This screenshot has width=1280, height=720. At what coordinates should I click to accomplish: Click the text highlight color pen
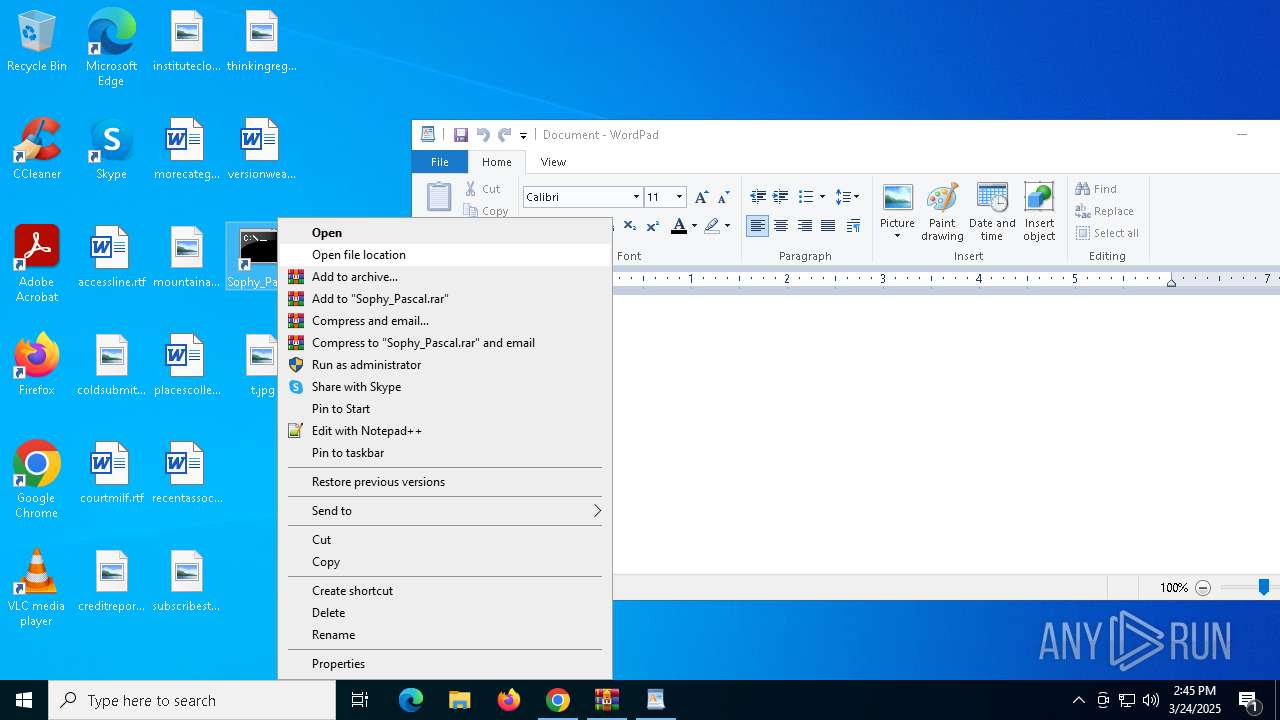[712, 226]
